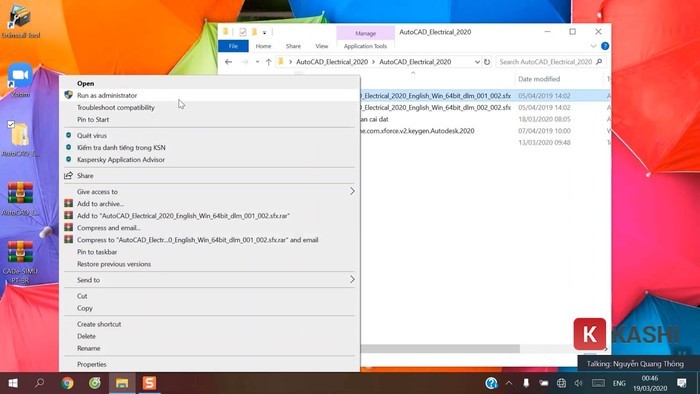This screenshot has height=394, width=700.
Task: Open Quick Access Toolbar customize dropdown
Action: 264,32
